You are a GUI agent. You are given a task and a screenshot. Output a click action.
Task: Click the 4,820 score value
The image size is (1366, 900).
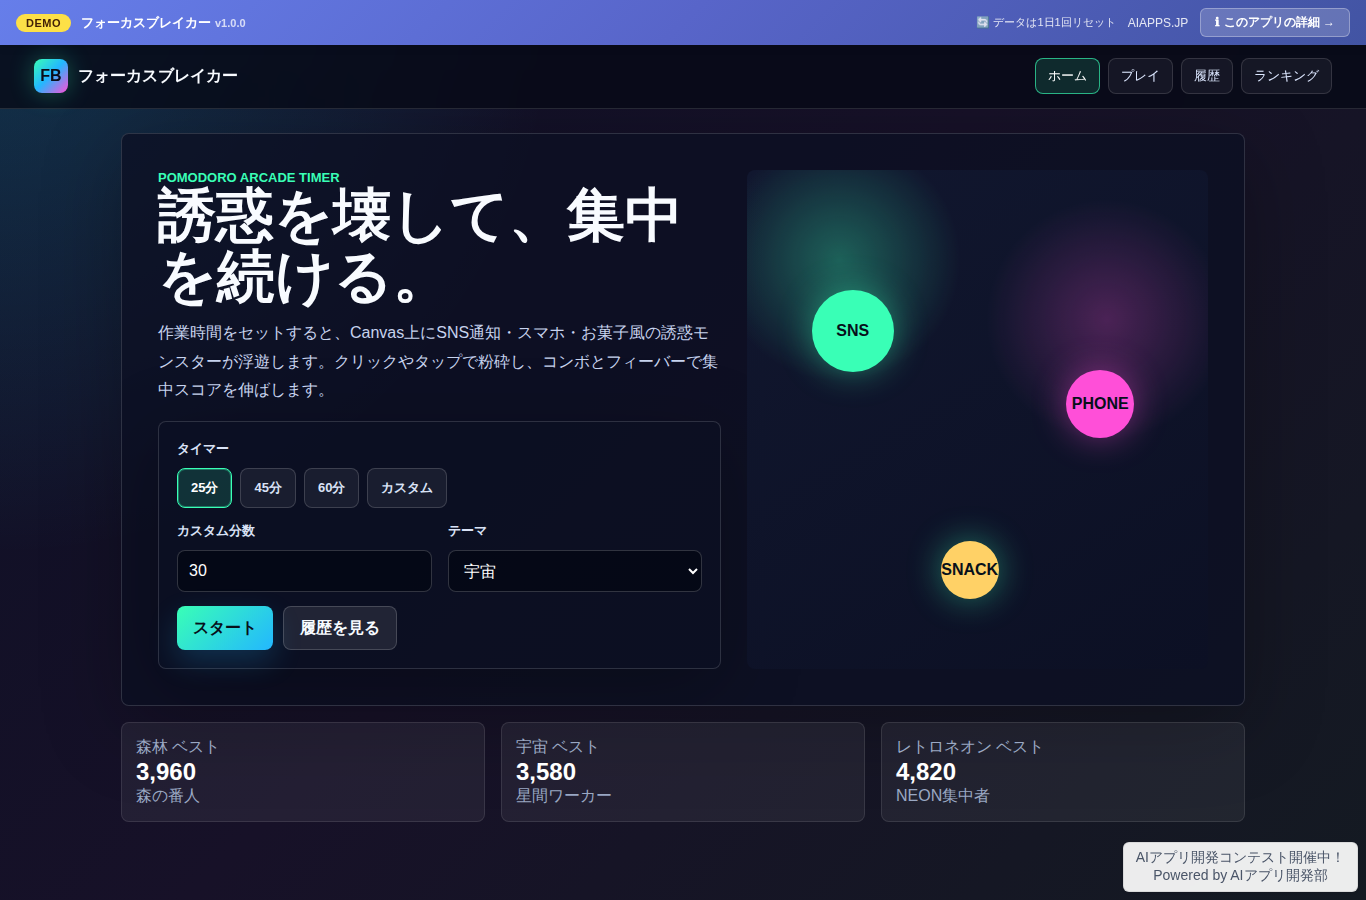[926, 772]
